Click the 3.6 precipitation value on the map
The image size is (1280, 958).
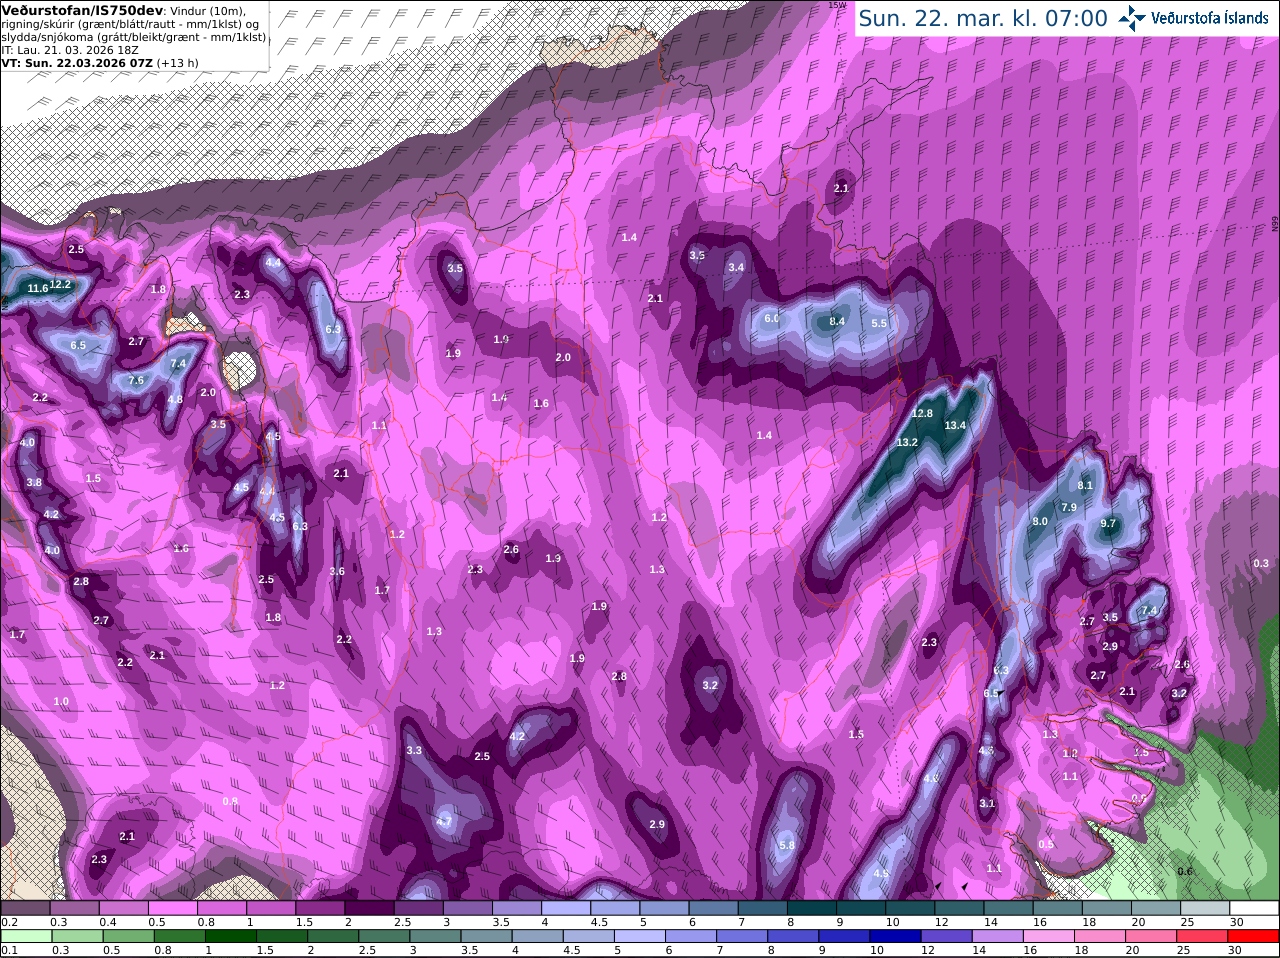click(337, 571)
